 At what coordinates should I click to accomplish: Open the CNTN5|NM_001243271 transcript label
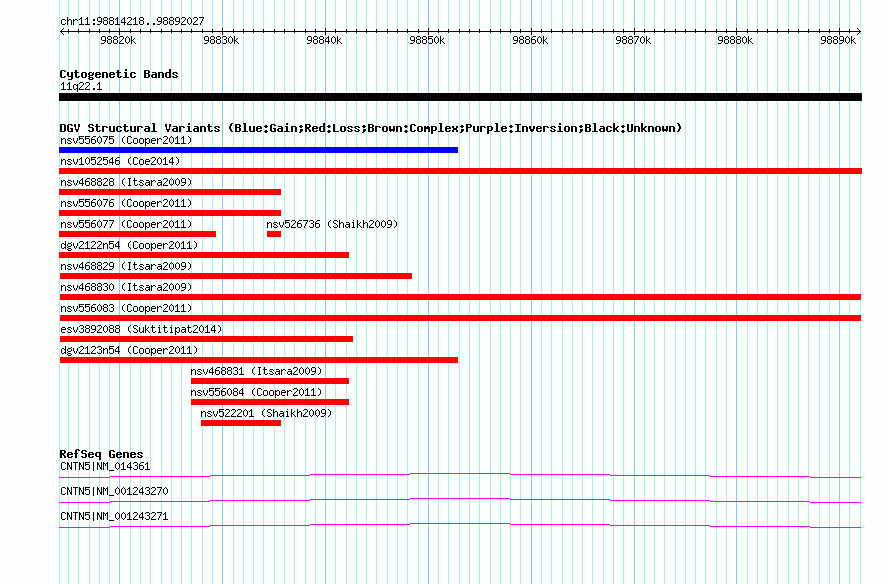pos(114,516)
